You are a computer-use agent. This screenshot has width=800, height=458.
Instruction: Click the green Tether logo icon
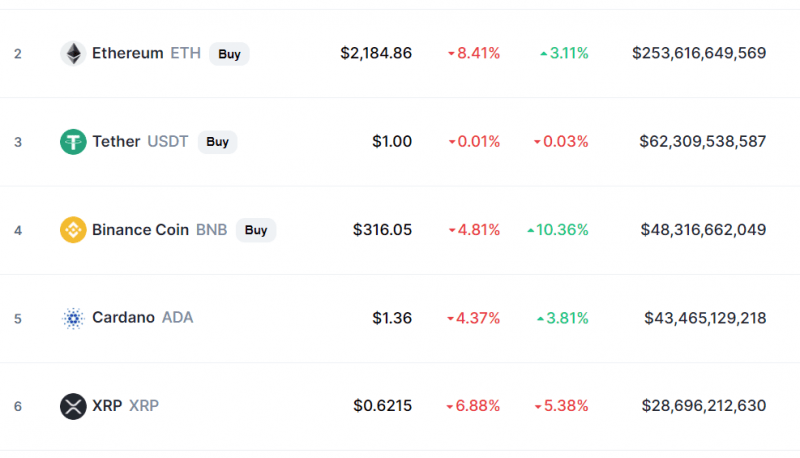click(73, 142)
